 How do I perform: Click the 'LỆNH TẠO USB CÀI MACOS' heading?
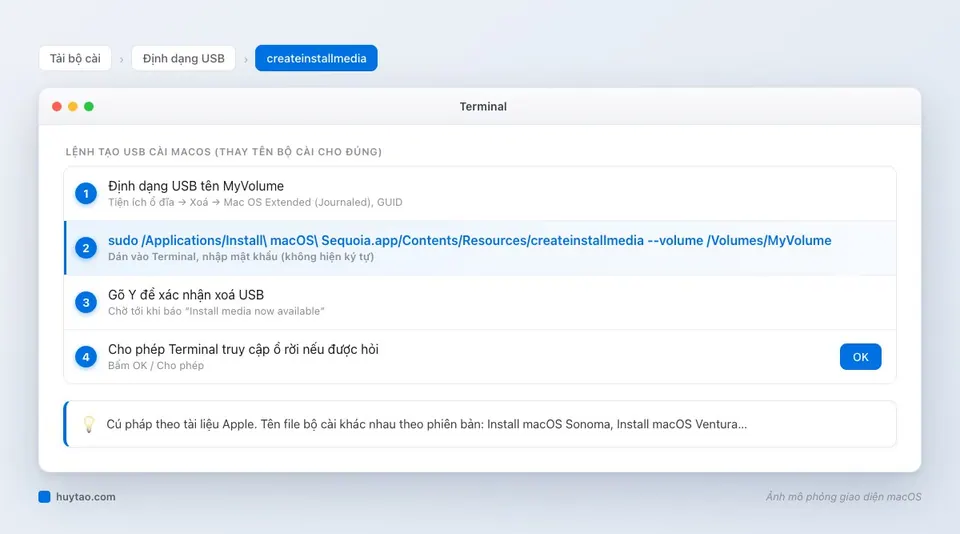coord(223,152)
